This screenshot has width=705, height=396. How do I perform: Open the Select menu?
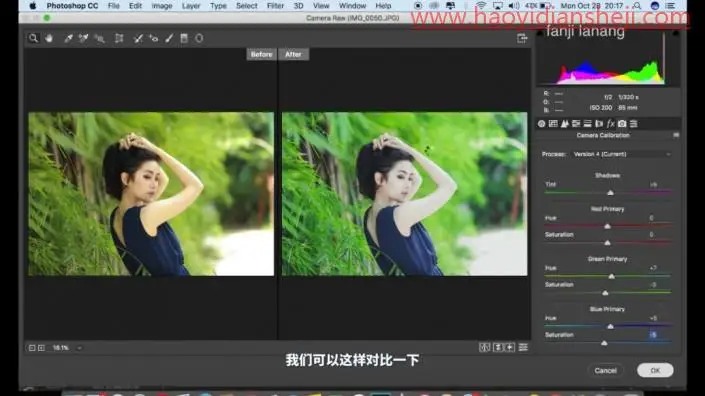click(x=247, y=6)
